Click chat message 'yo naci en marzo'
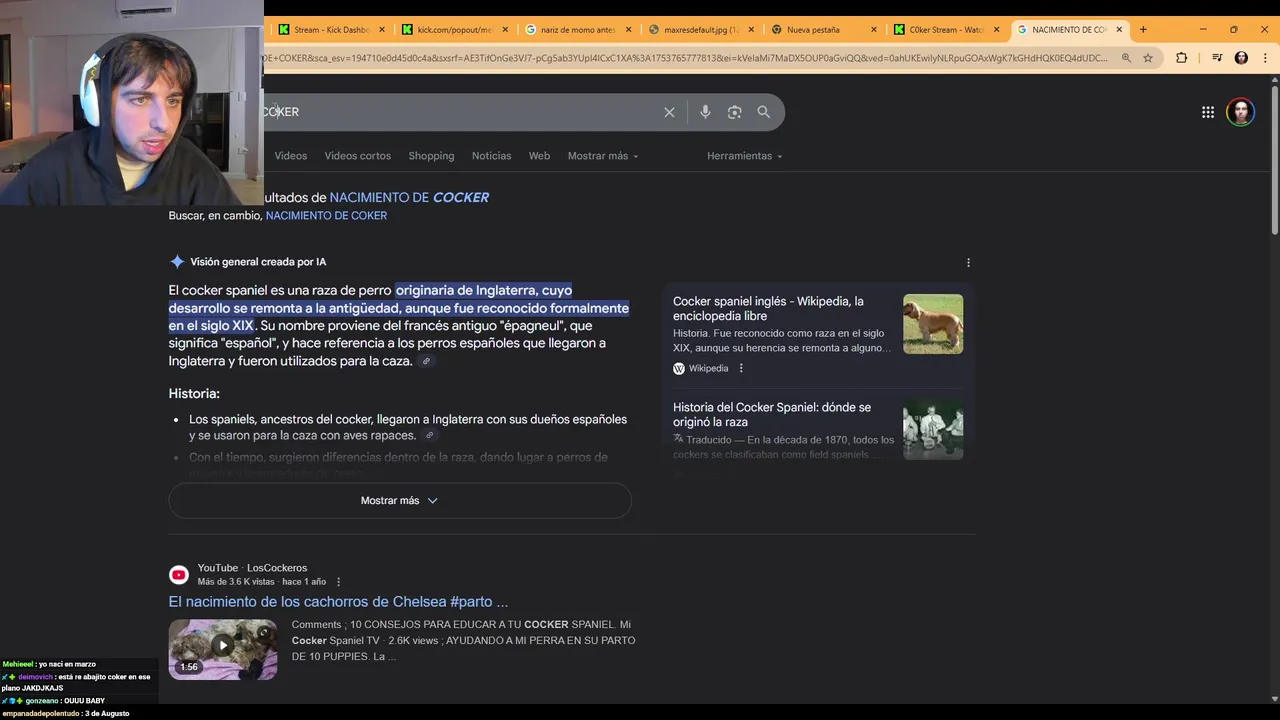The width and height of the screenshot is (1280, 720). [49, 664]
